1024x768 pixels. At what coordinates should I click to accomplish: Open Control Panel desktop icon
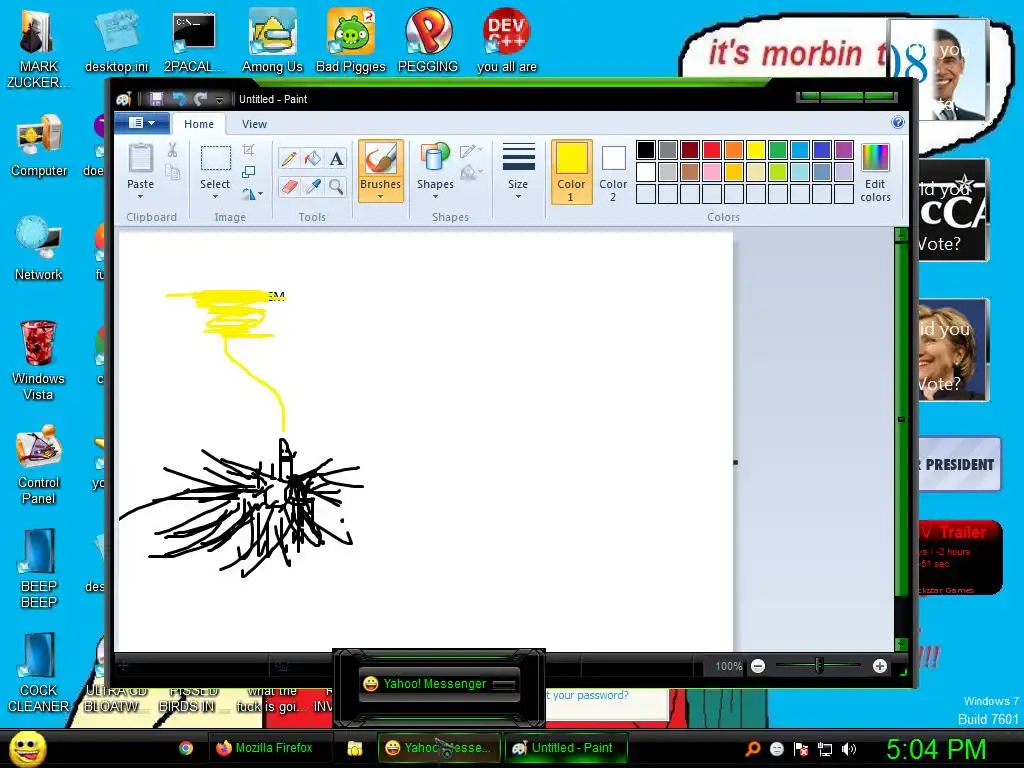pyautogui.click(x=39, y=464)
